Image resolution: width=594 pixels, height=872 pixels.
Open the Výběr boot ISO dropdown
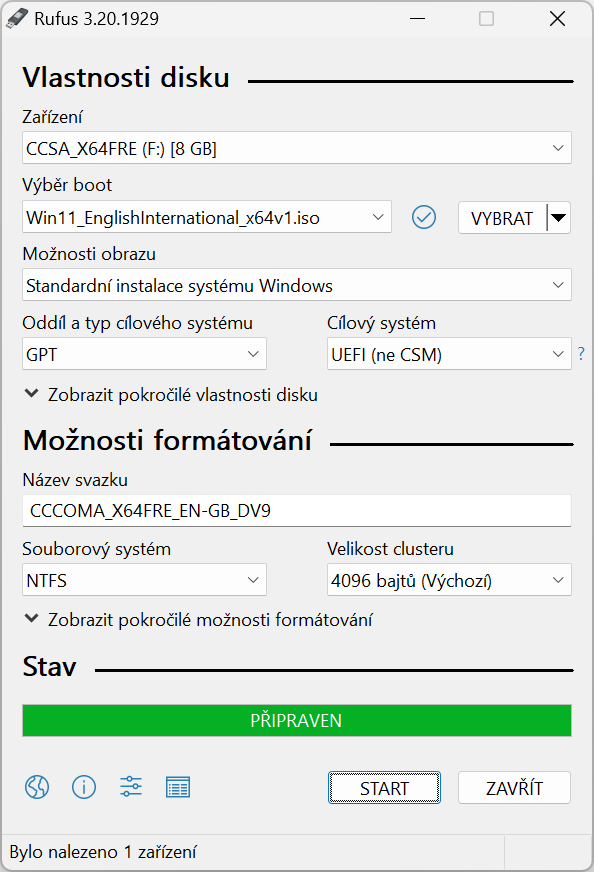point(207,217)
